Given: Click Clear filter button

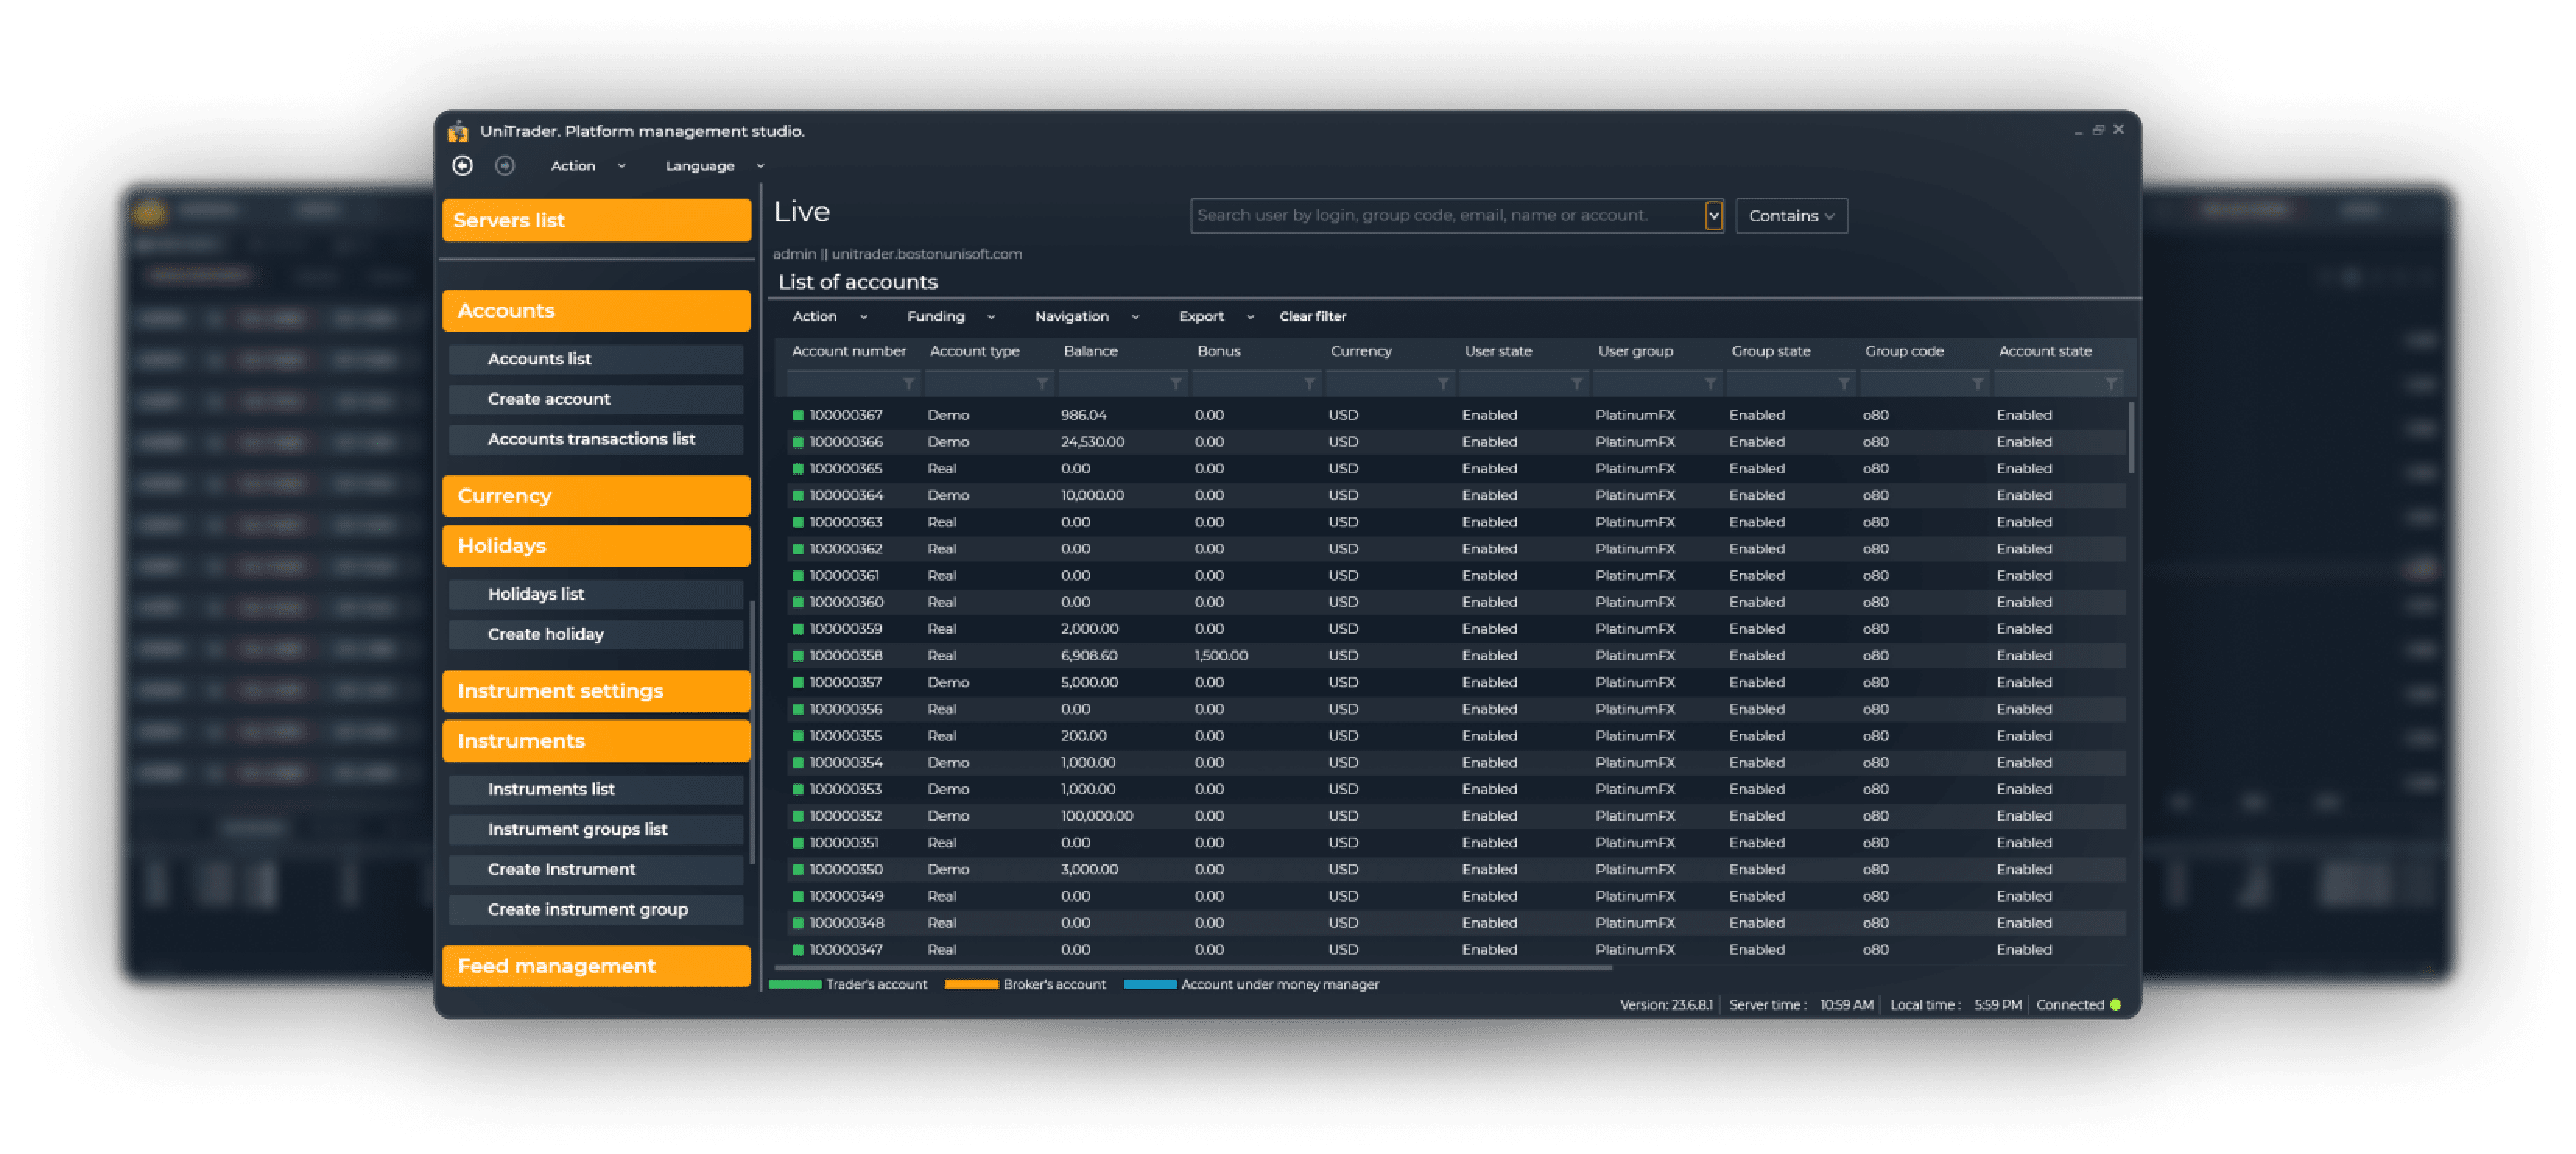Looking at the screenshot, I should 1314,315.
